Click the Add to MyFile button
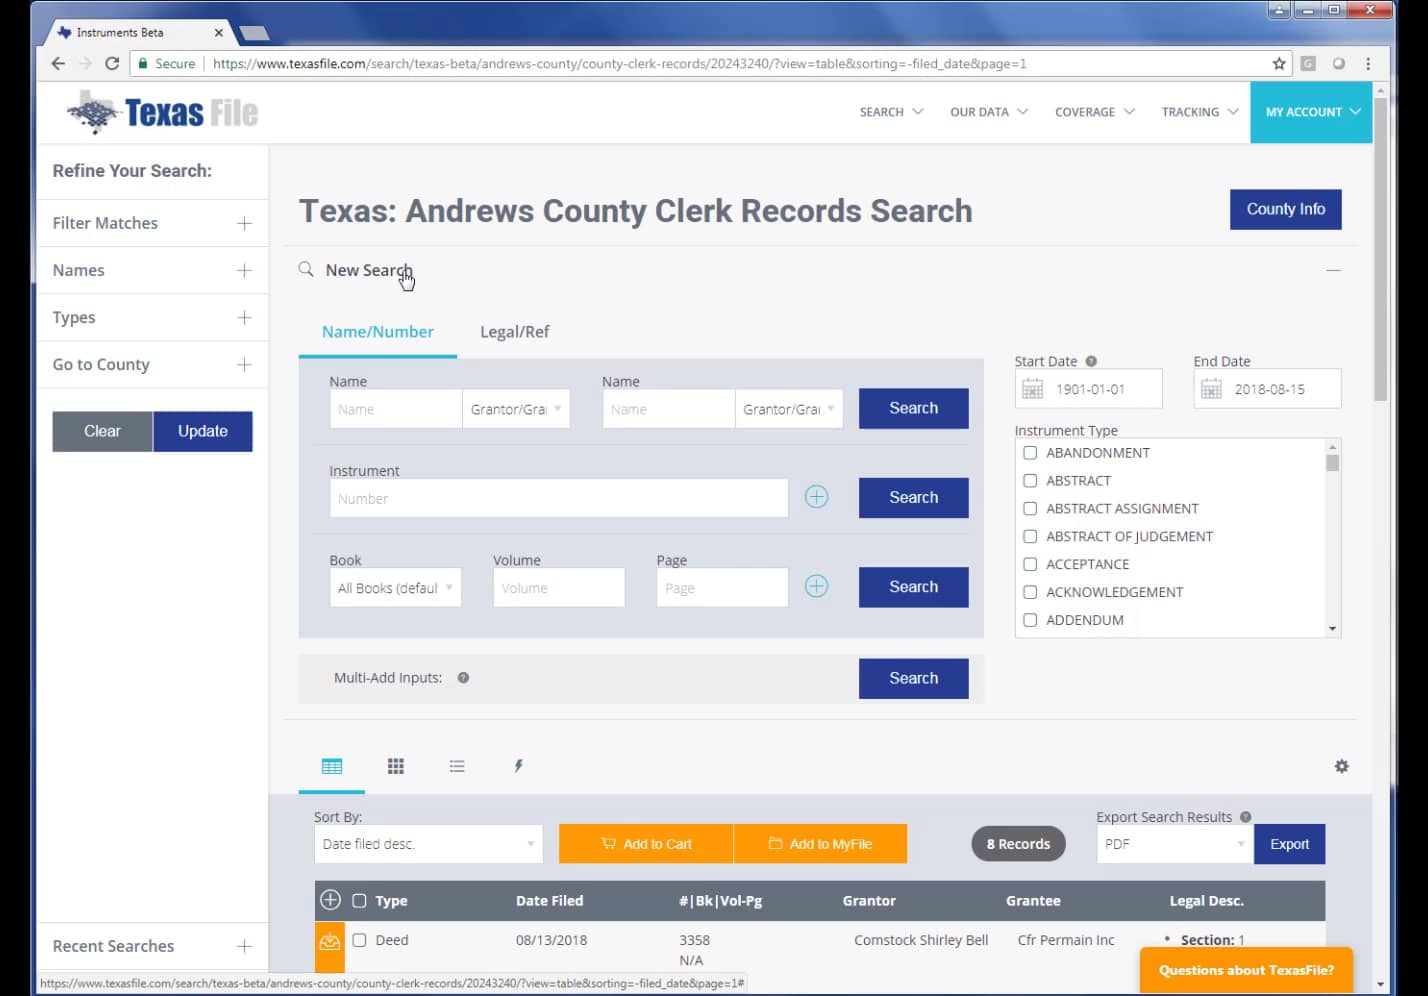The image size is (1428, 996). [x=820, y=844]
